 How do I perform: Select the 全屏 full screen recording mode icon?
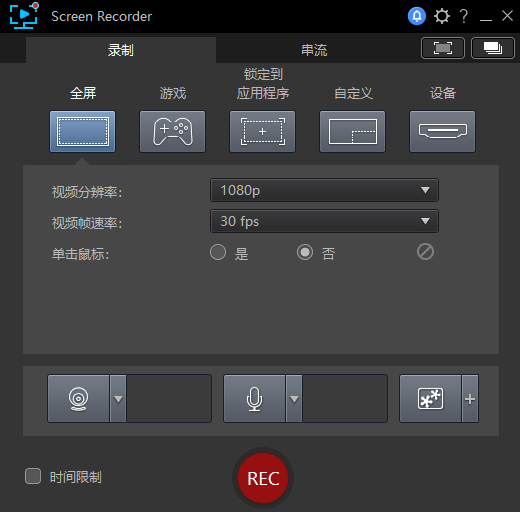click(82, 131)
